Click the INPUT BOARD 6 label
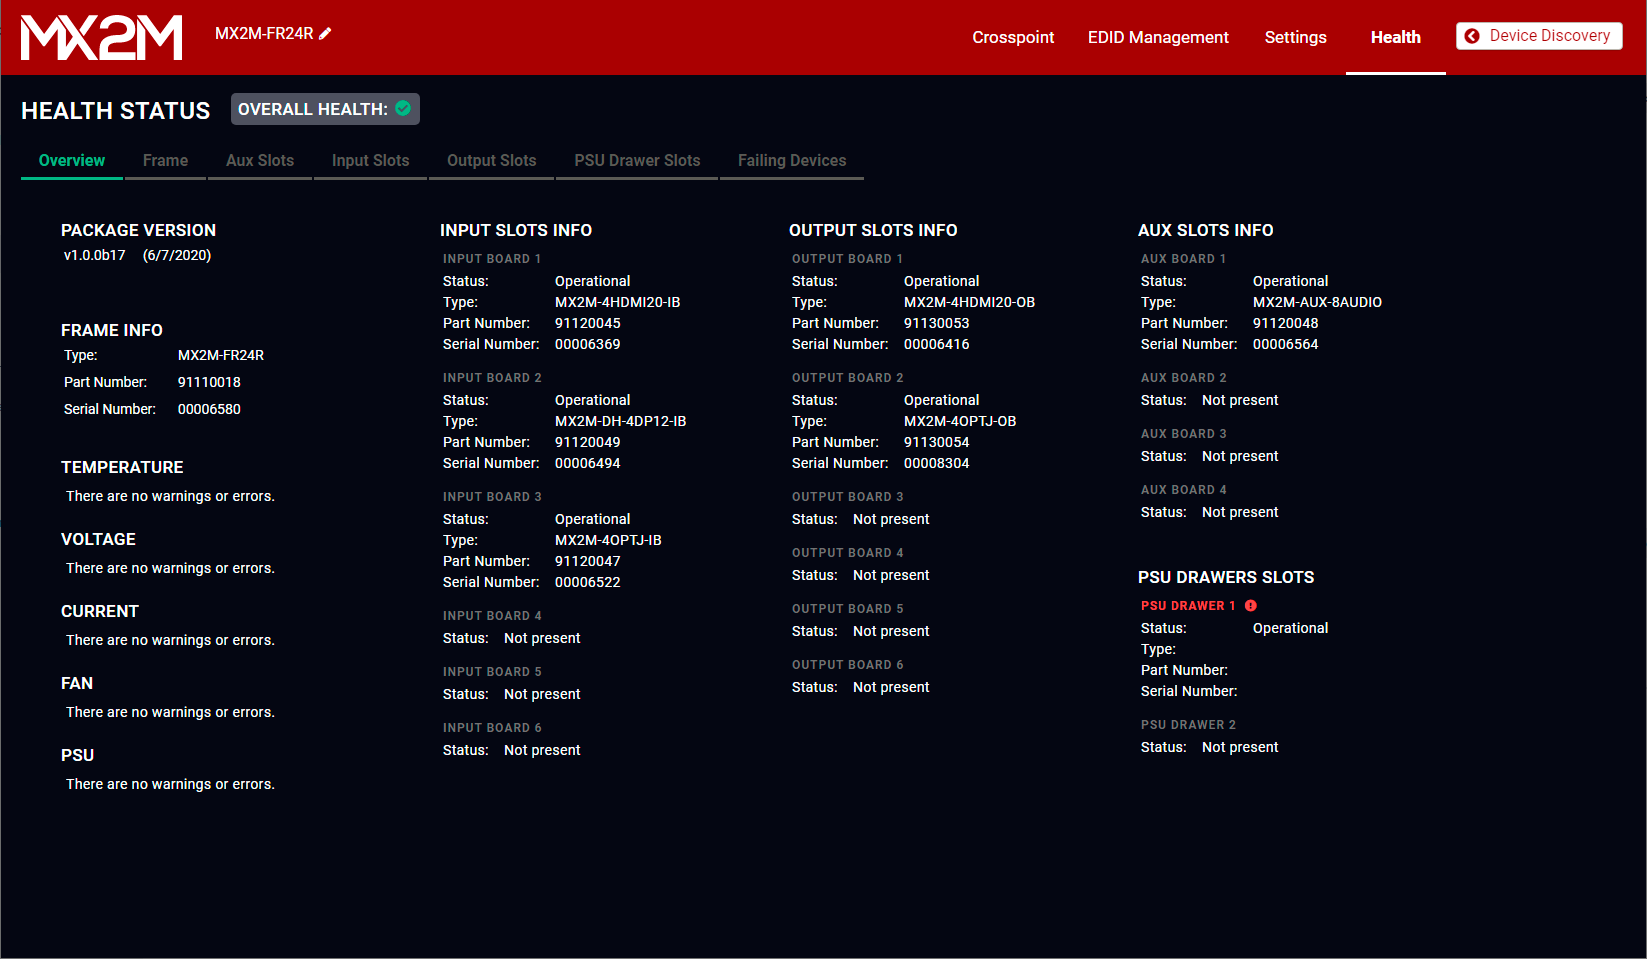Screen dimensions: 1647x959 click(492, 728)
